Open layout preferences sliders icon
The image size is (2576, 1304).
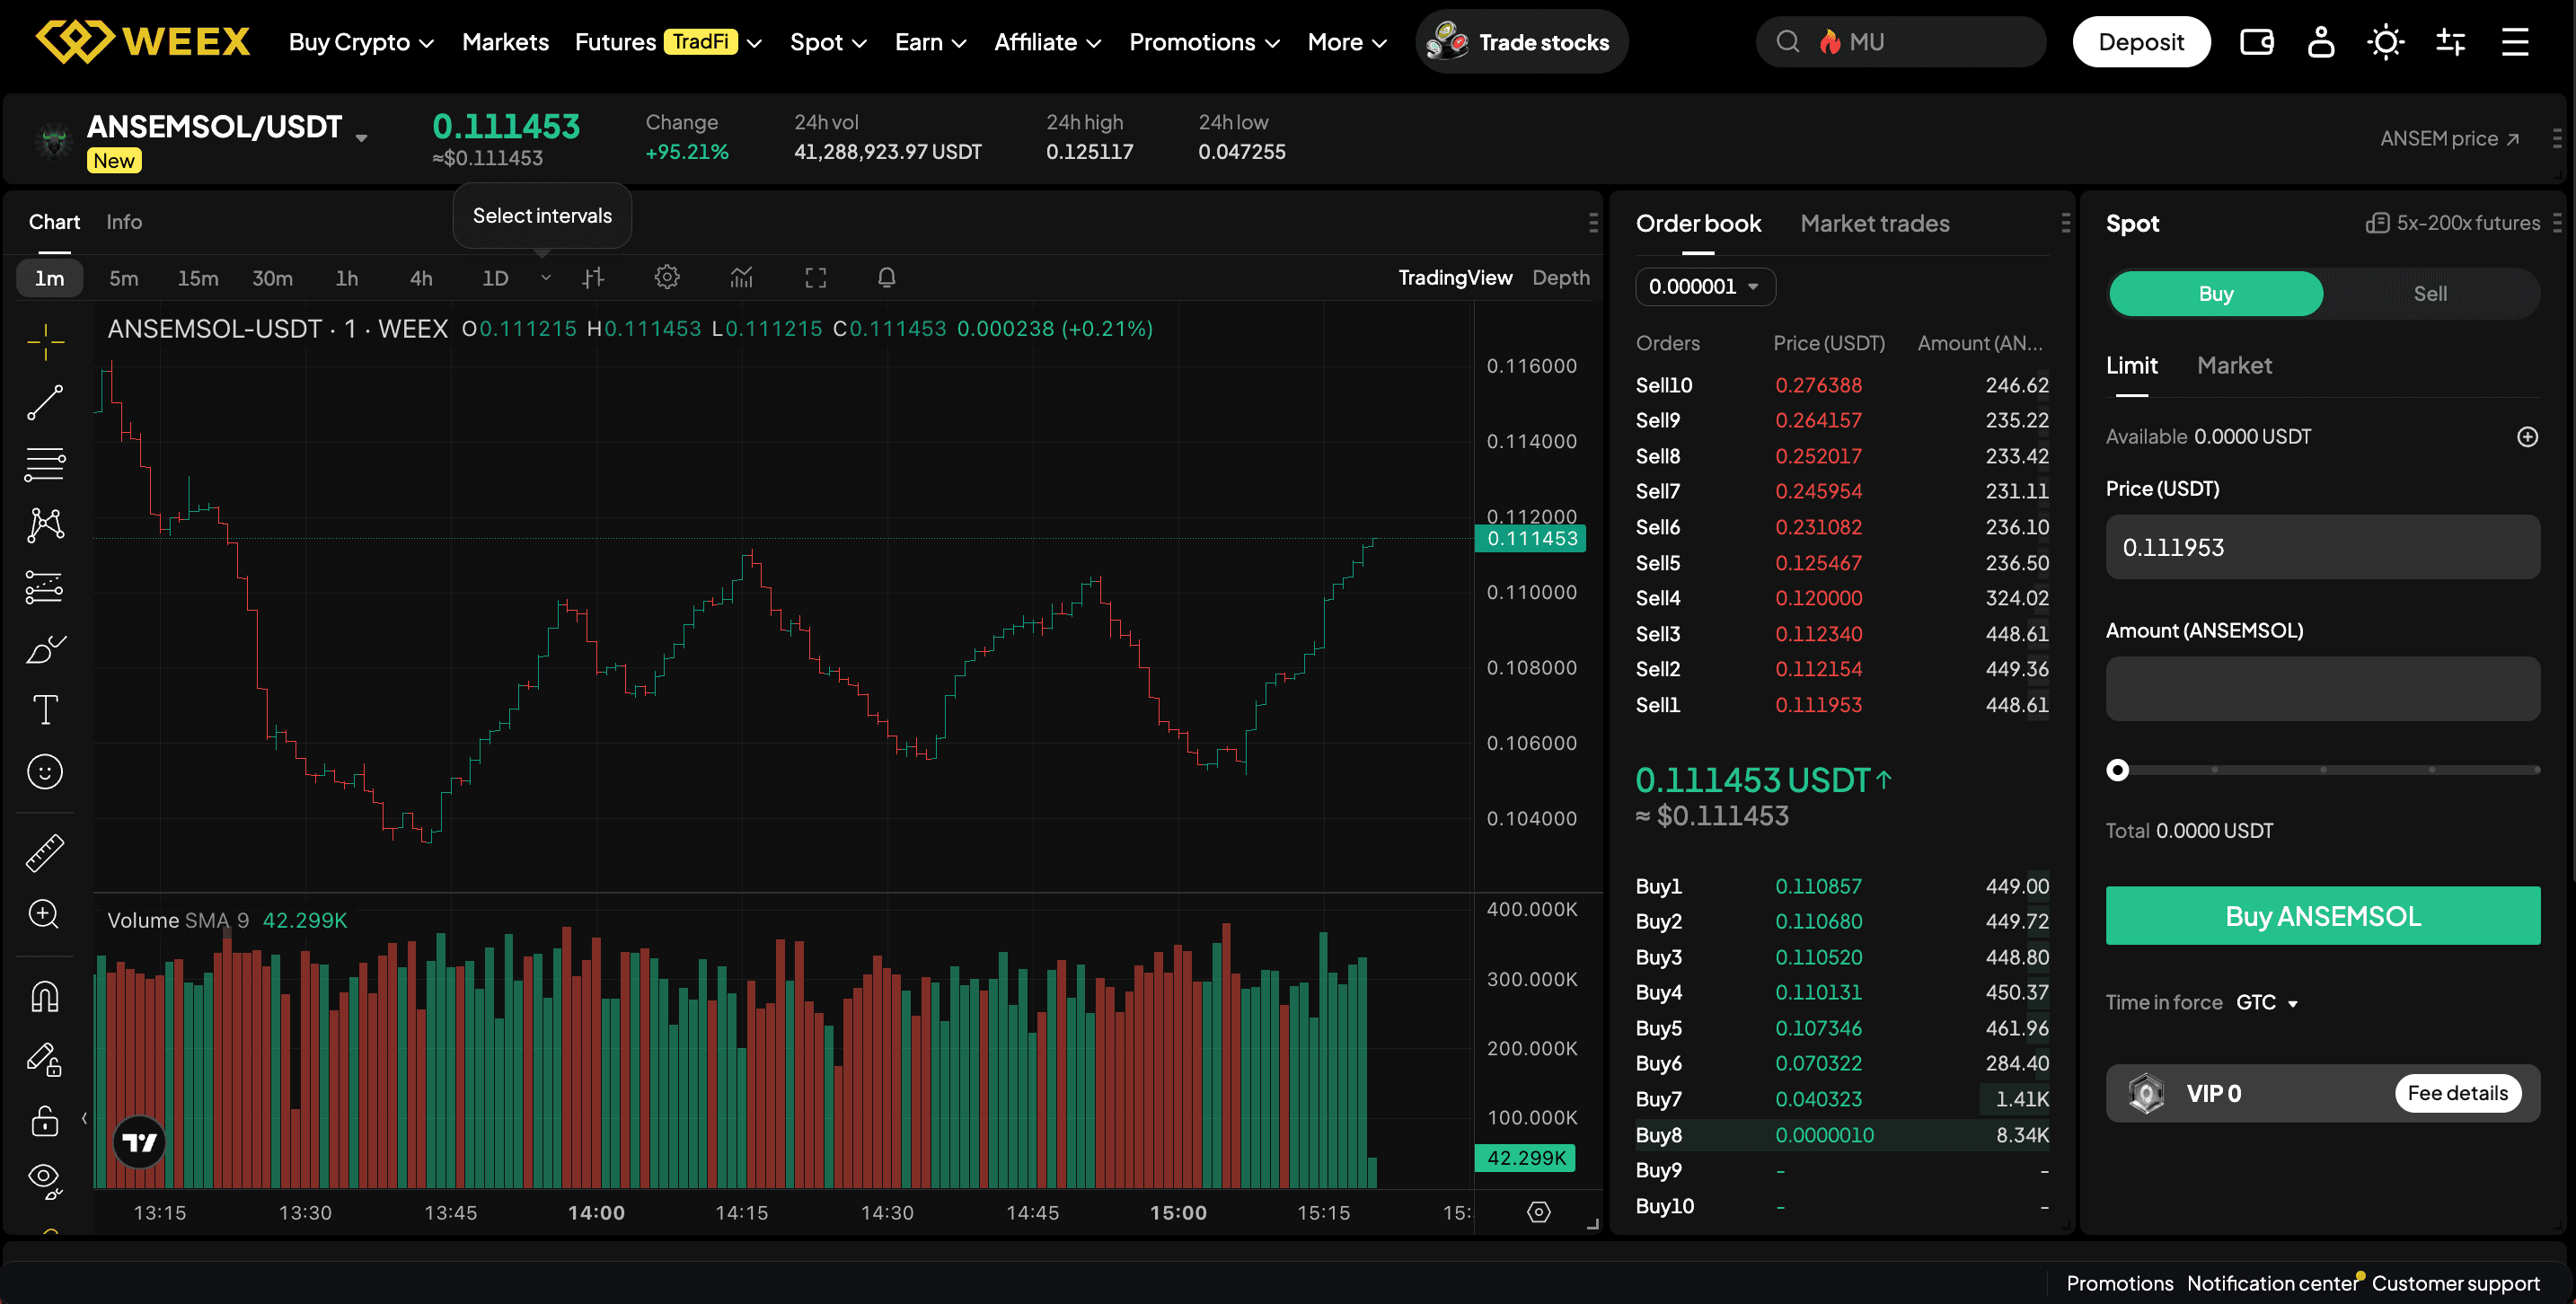[x=2451, y=42]
